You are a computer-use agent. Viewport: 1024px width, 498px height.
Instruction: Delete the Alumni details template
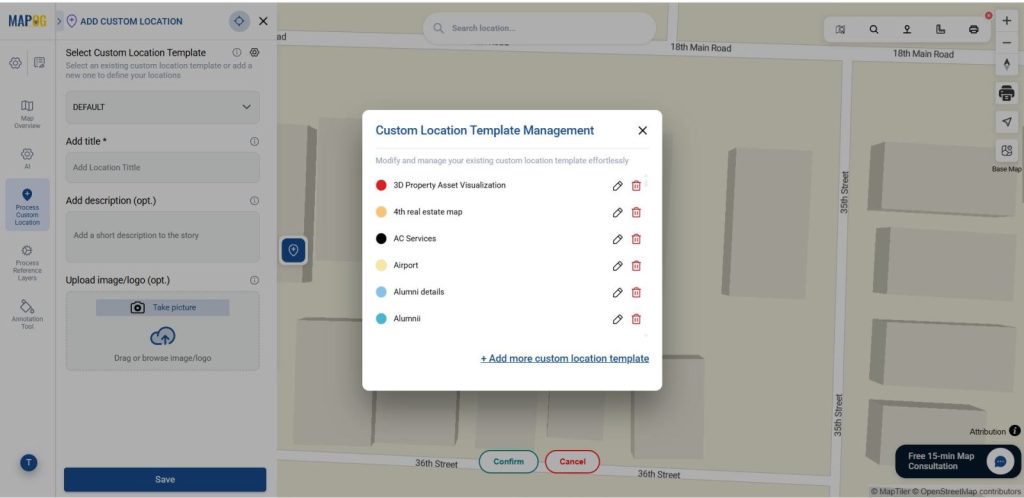pyautogui.click(x=636, y=292)
